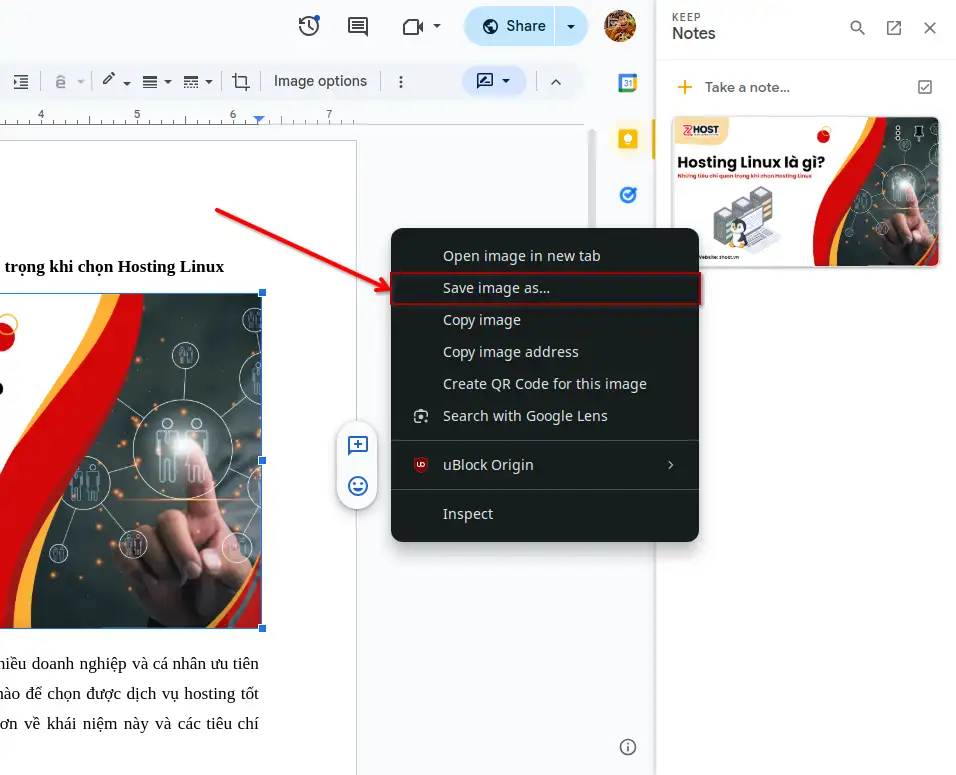Image resolution: width=956 pixels, height=775 pixels.
Task: Click the selected image in the document
Action: pyautogui.click(x=130, y=460)
